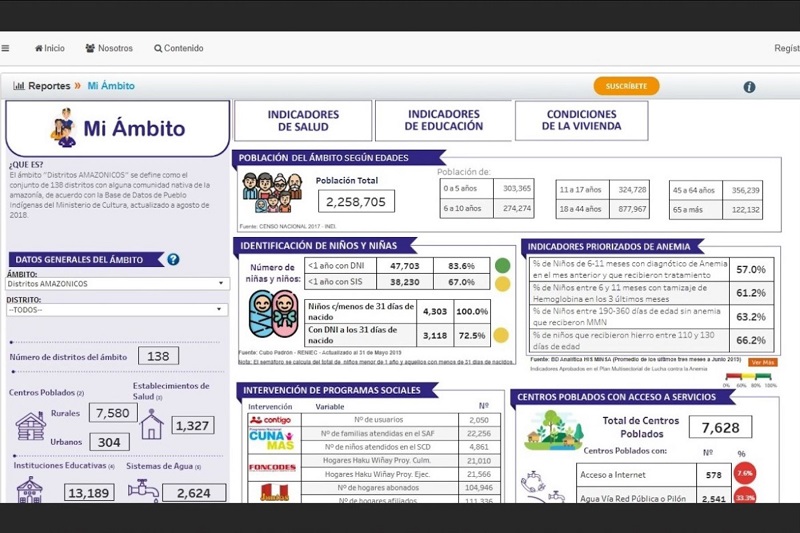800x533 pixels.
Task: Click green status light for DNI row
Action: 503,265
